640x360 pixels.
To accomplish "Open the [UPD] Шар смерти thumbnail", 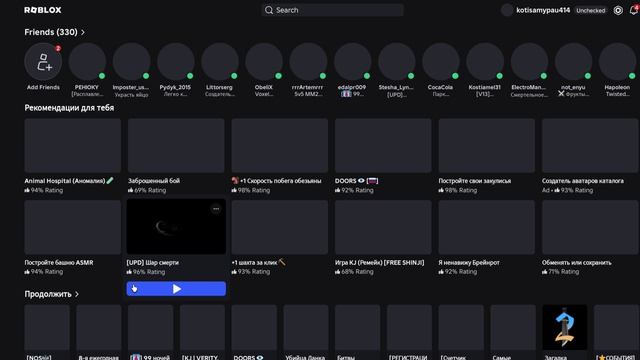I will pyautogui.click(x=176, y=227).
